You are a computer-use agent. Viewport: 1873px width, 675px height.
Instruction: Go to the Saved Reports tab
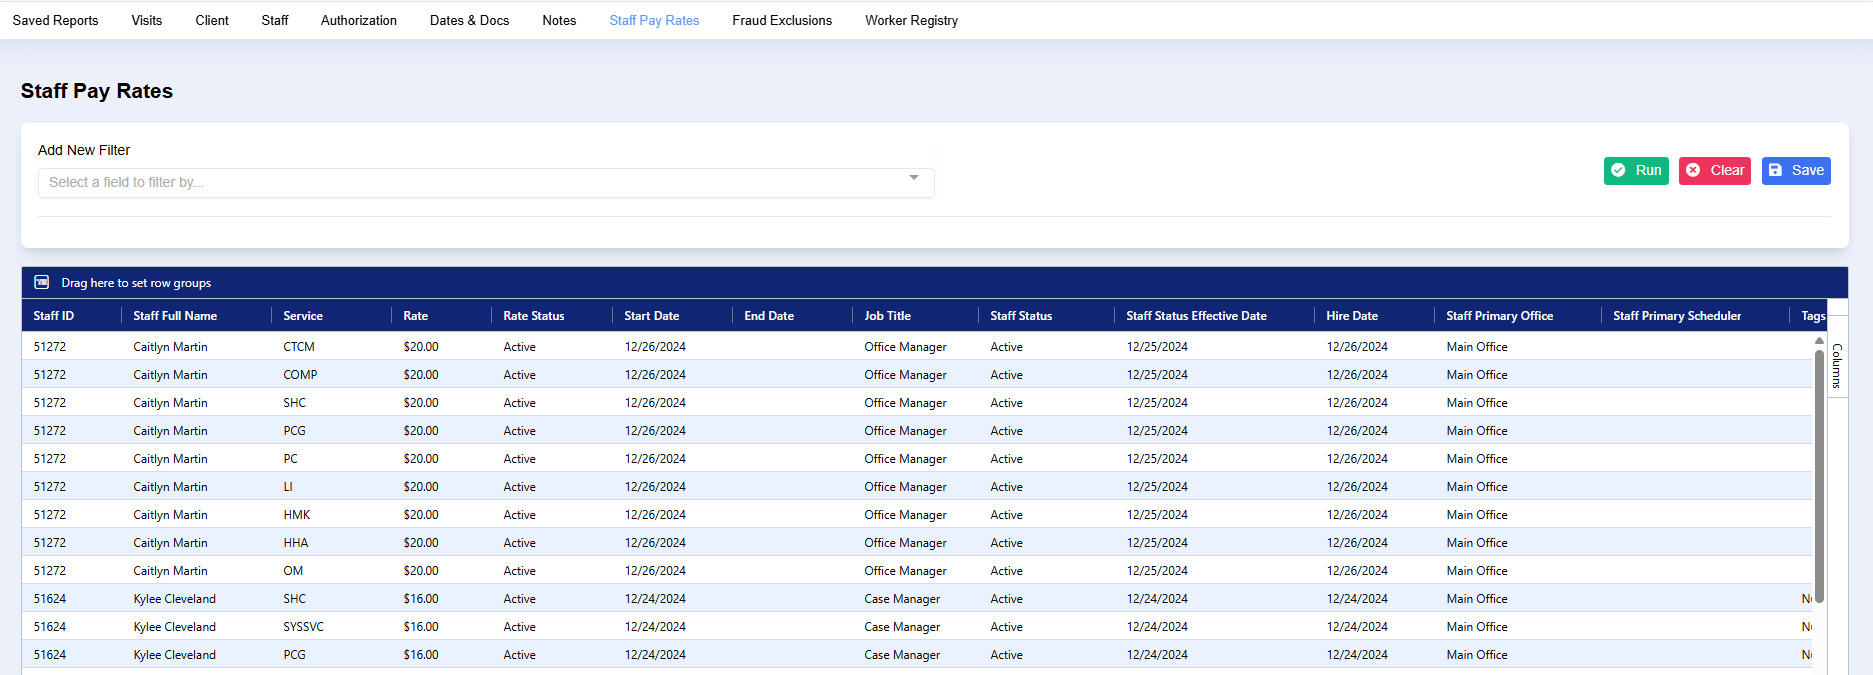55,20
